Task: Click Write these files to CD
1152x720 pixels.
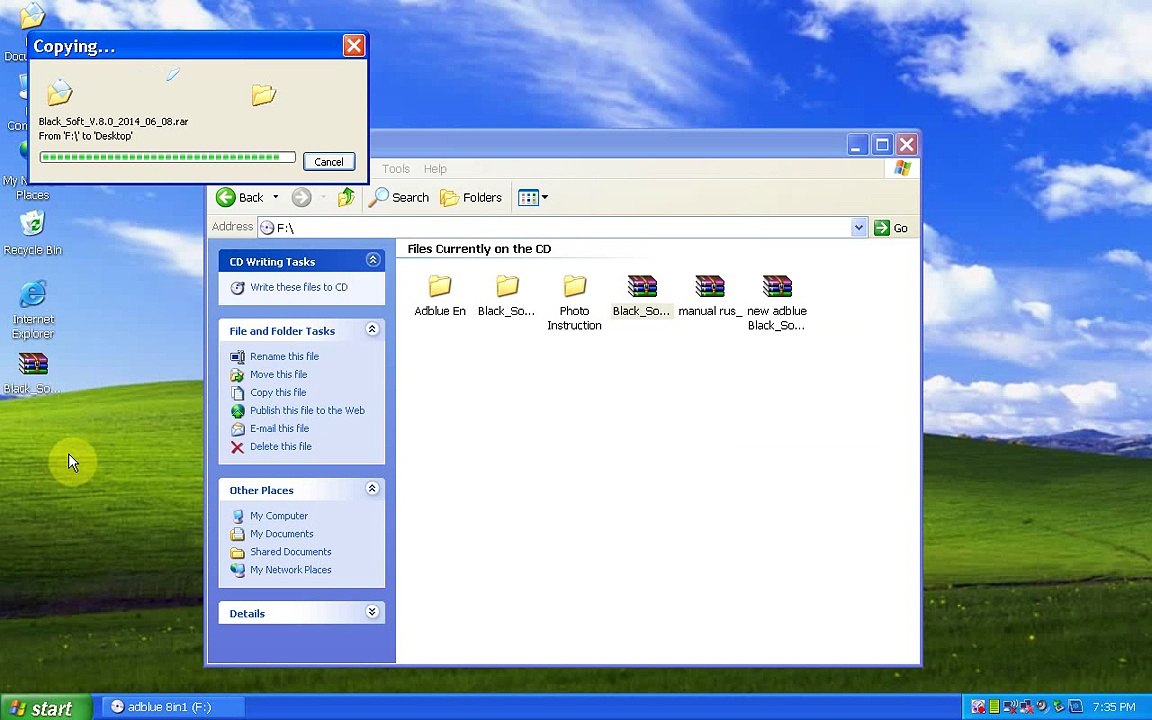Action: click(298, 287)
